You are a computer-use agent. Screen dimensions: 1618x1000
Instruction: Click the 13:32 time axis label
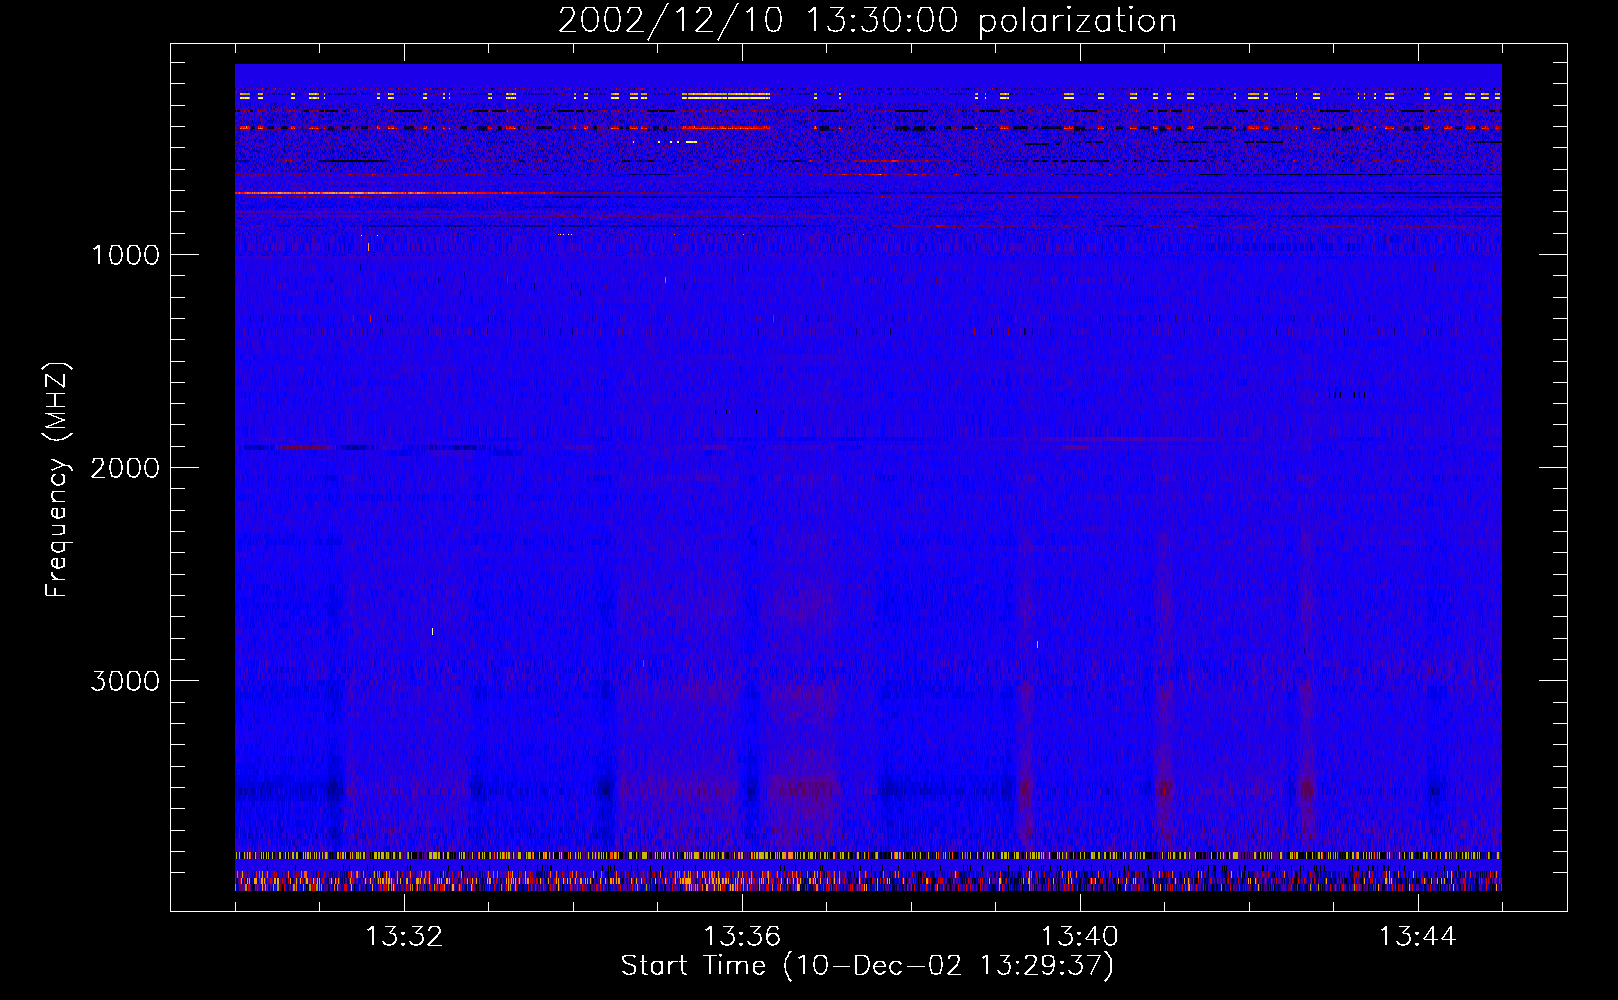pos(404,937)
